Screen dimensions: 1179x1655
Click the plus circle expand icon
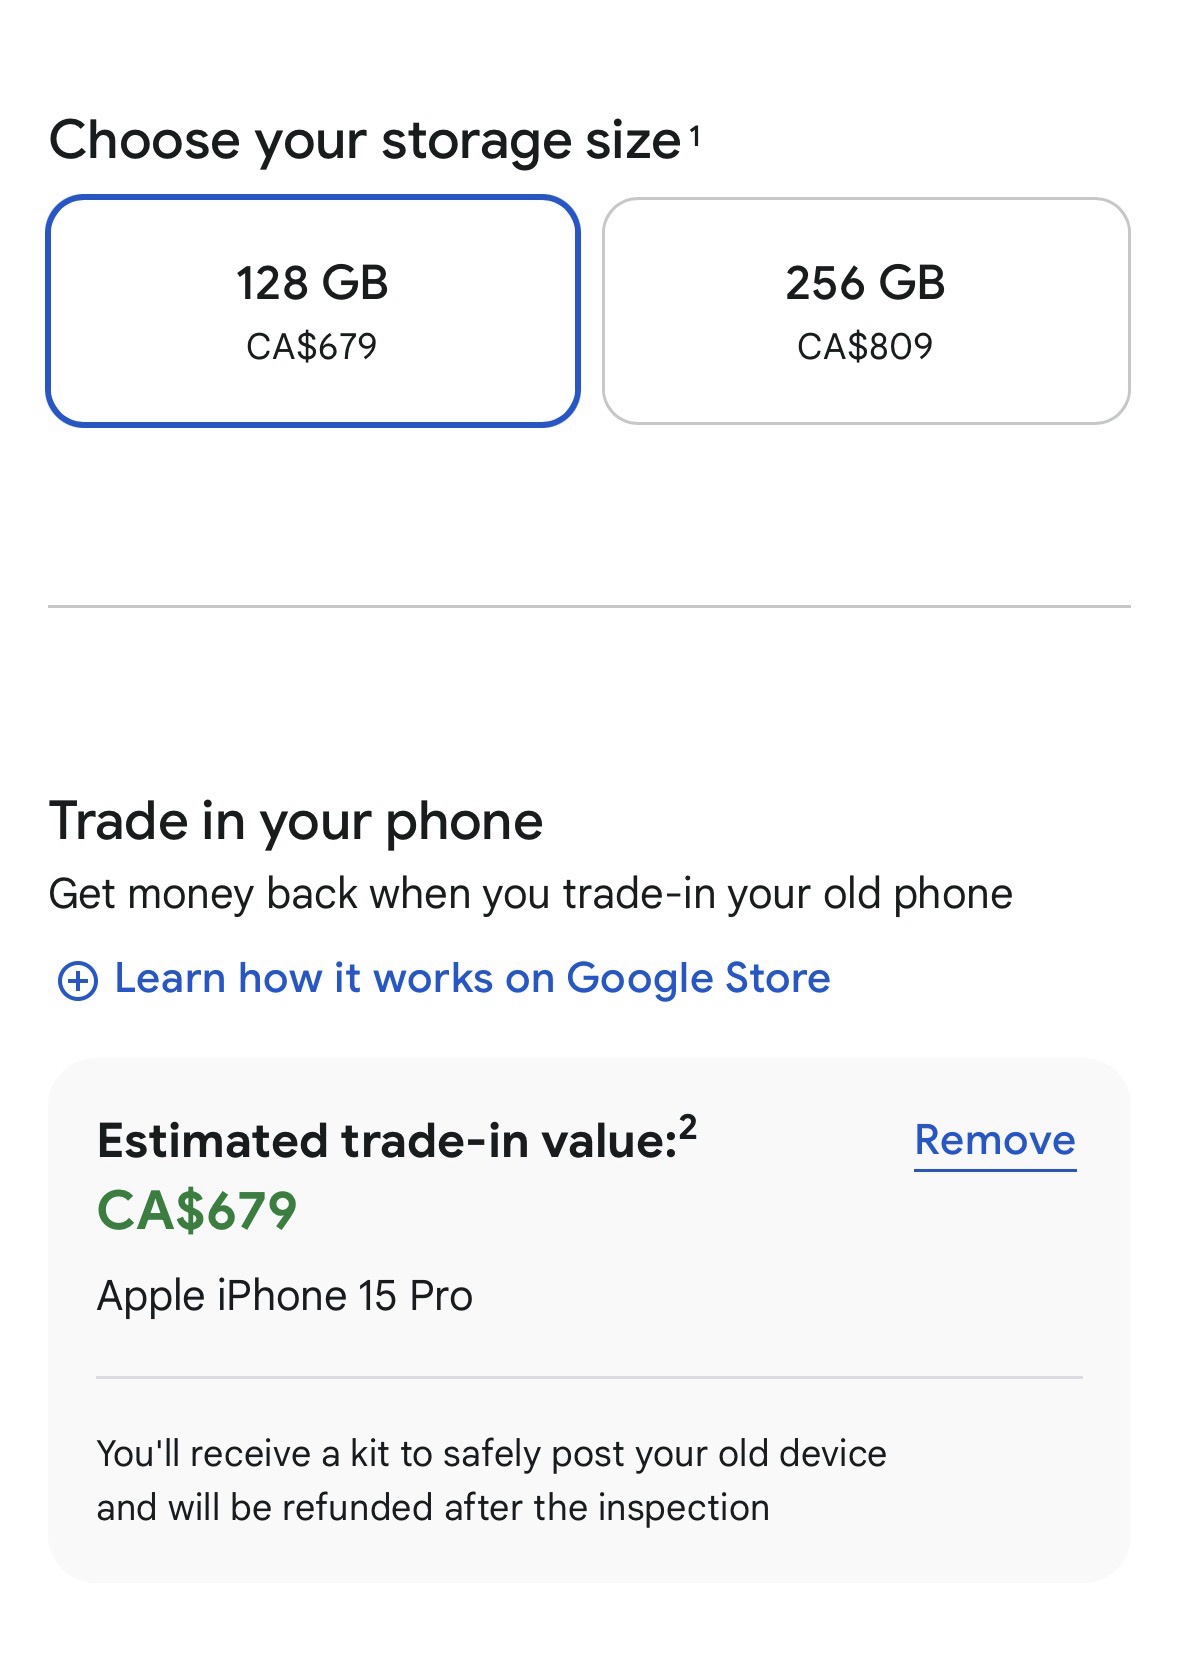click(x=77, y=981)
